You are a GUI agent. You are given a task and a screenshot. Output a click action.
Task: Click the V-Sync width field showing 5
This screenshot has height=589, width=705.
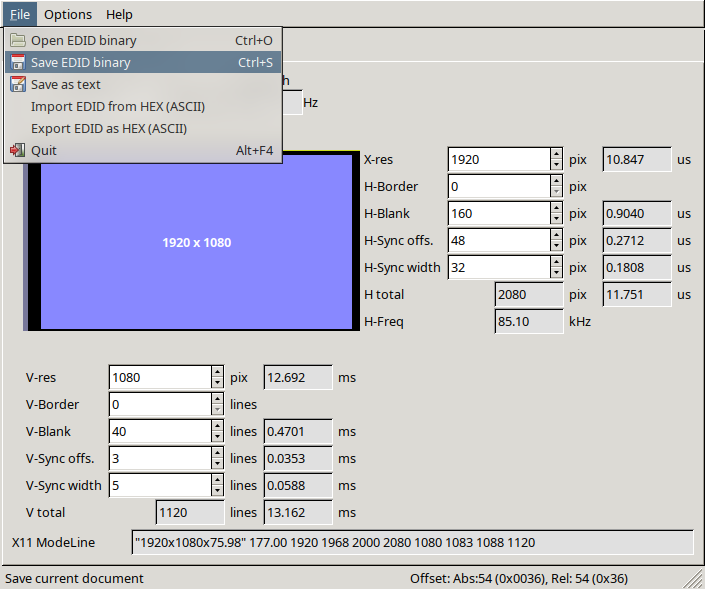click(160, 486)
